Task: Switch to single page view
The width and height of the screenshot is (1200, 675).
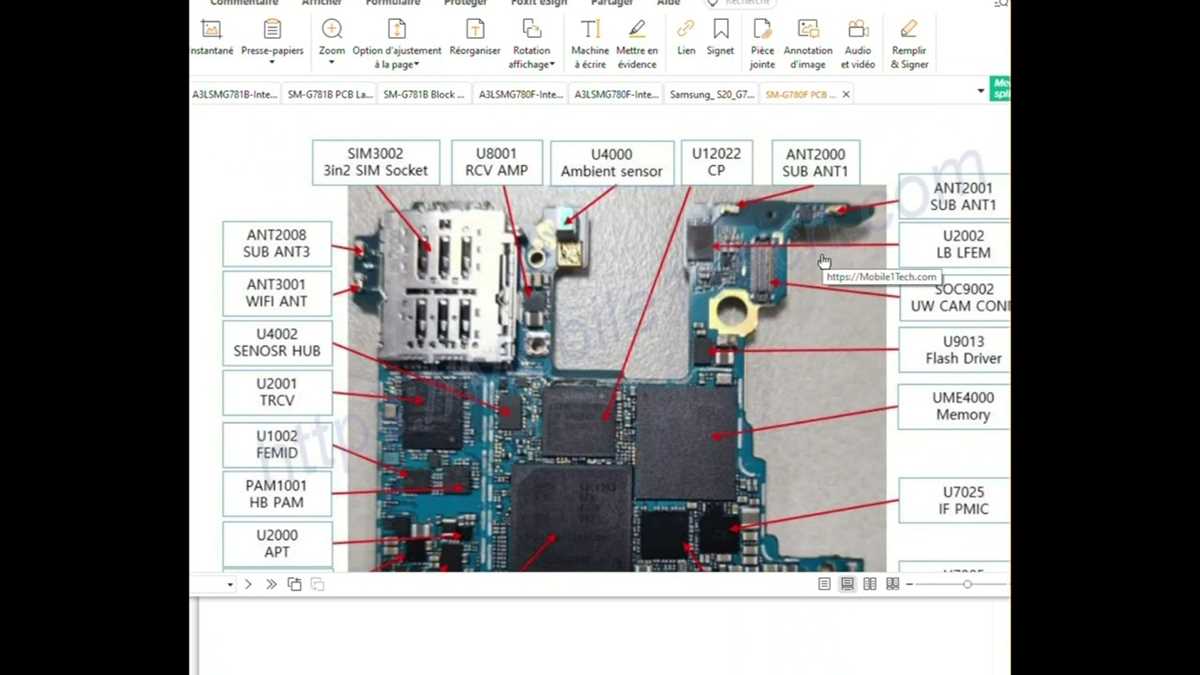Action: [x=824, y=584]
